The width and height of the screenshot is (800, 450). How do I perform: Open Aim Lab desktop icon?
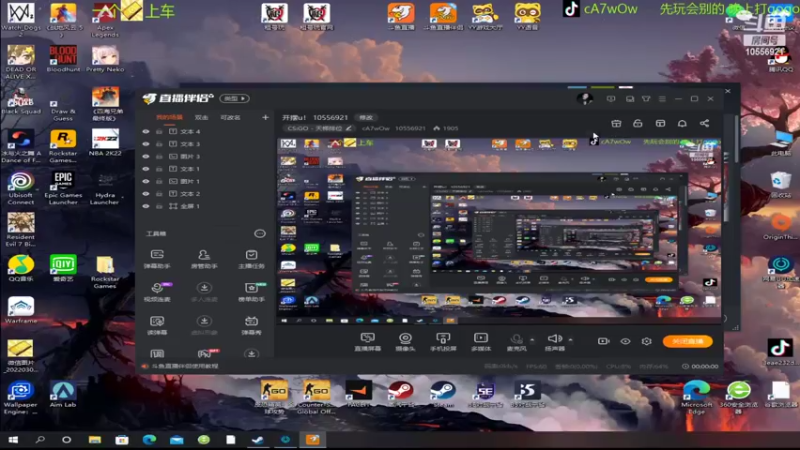click(63, 395)
